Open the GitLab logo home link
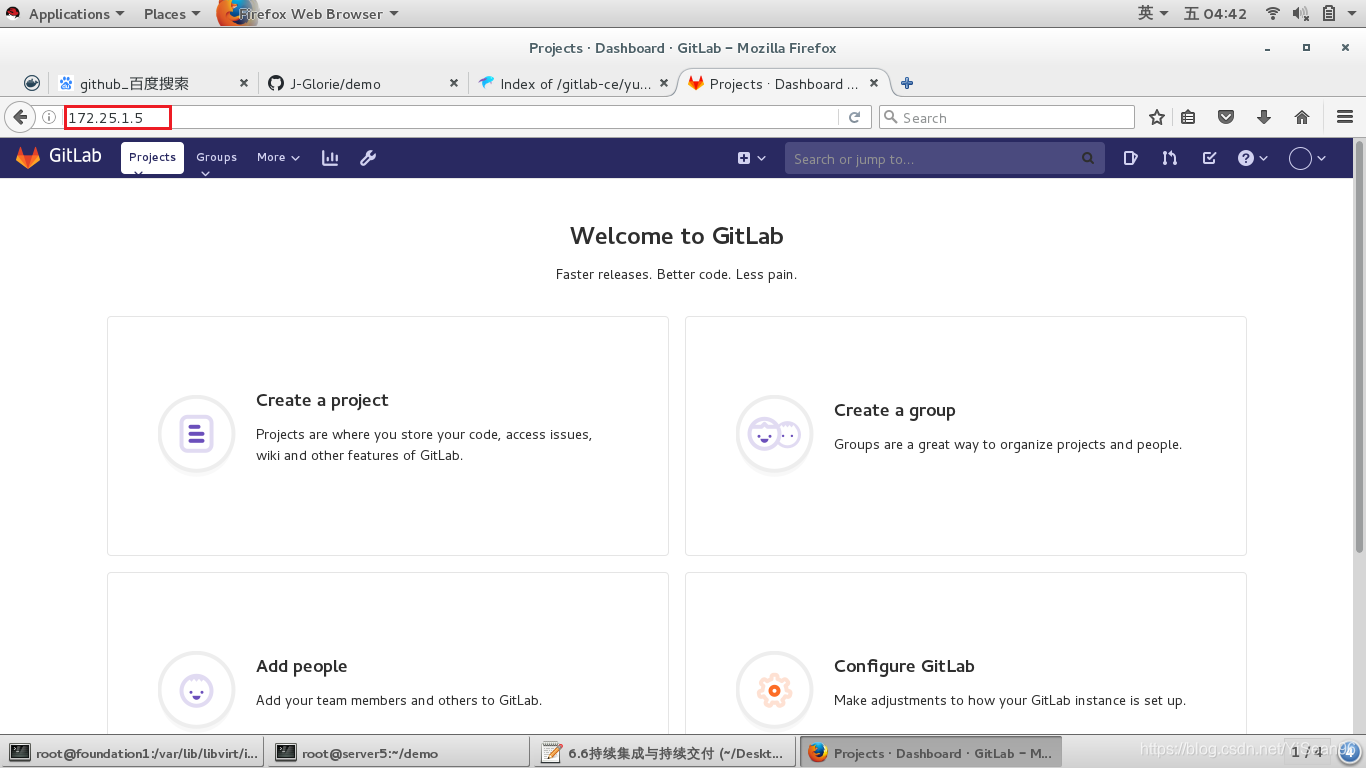1366x768 pixels. point(58,157)
